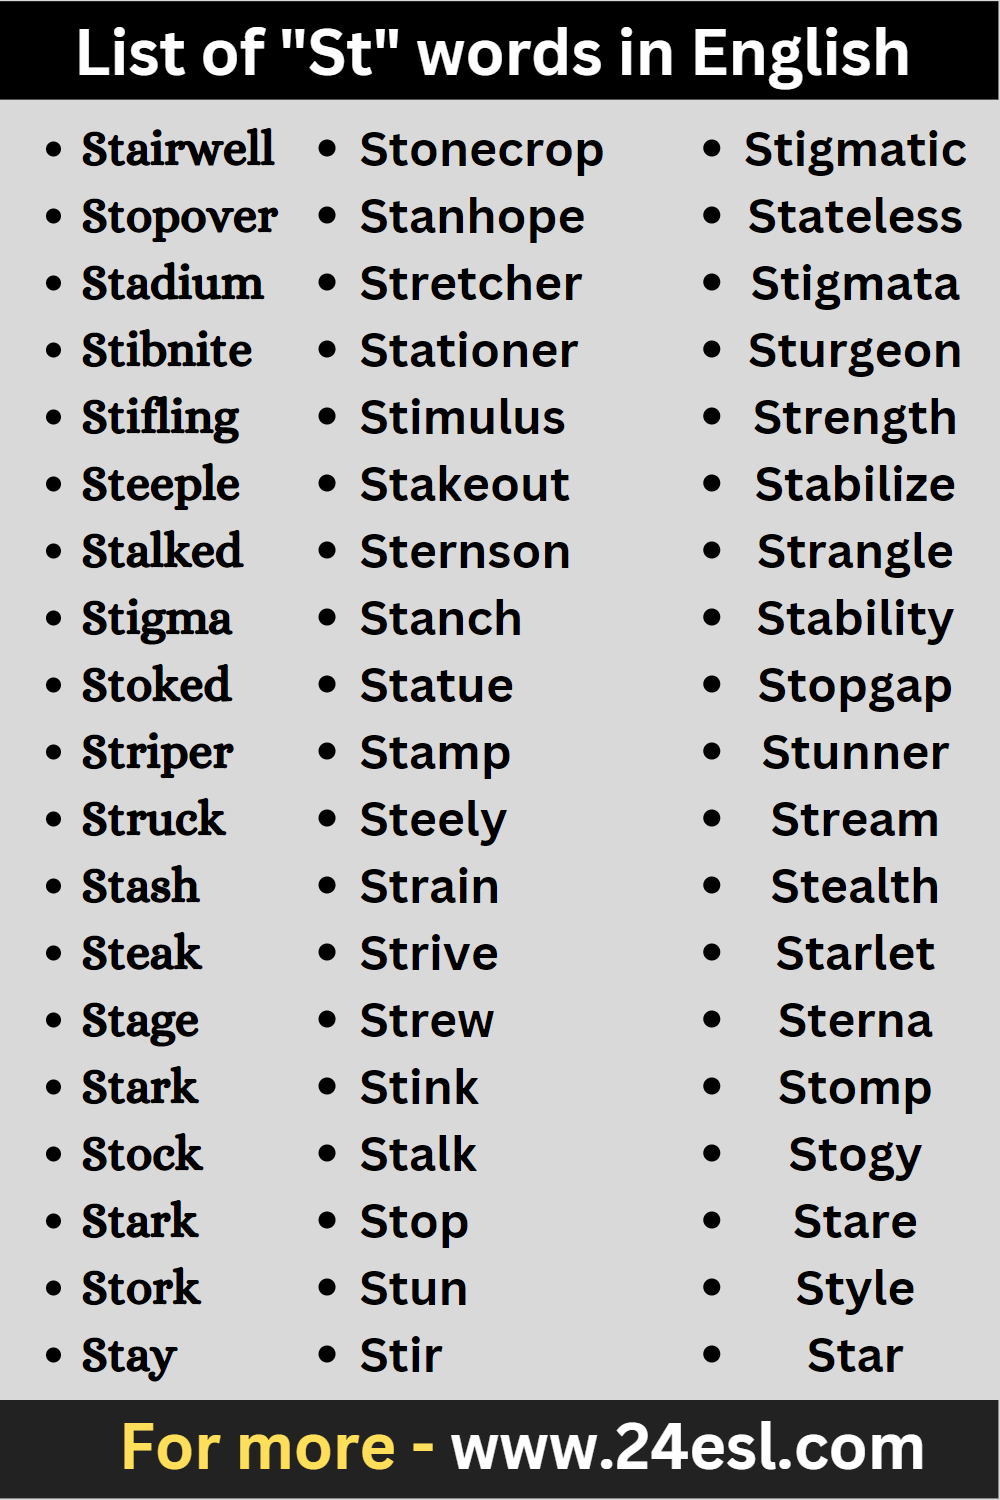The width and height of the screenshot is (1000, 1500).
Task: Pick the word Style
Action: tap(855, 1289)
